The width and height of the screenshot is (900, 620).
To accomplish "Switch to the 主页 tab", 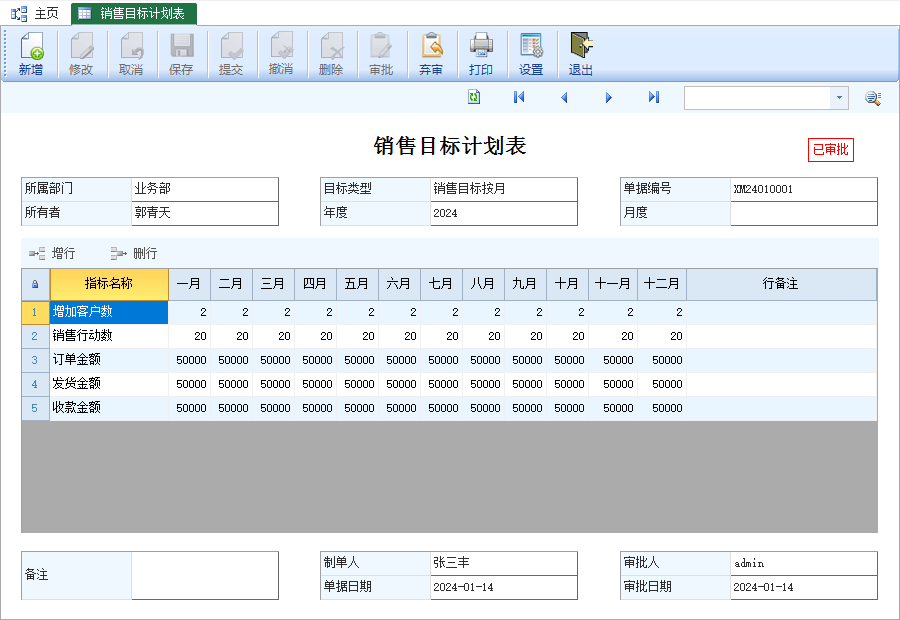I will click(x=36, y=13).
